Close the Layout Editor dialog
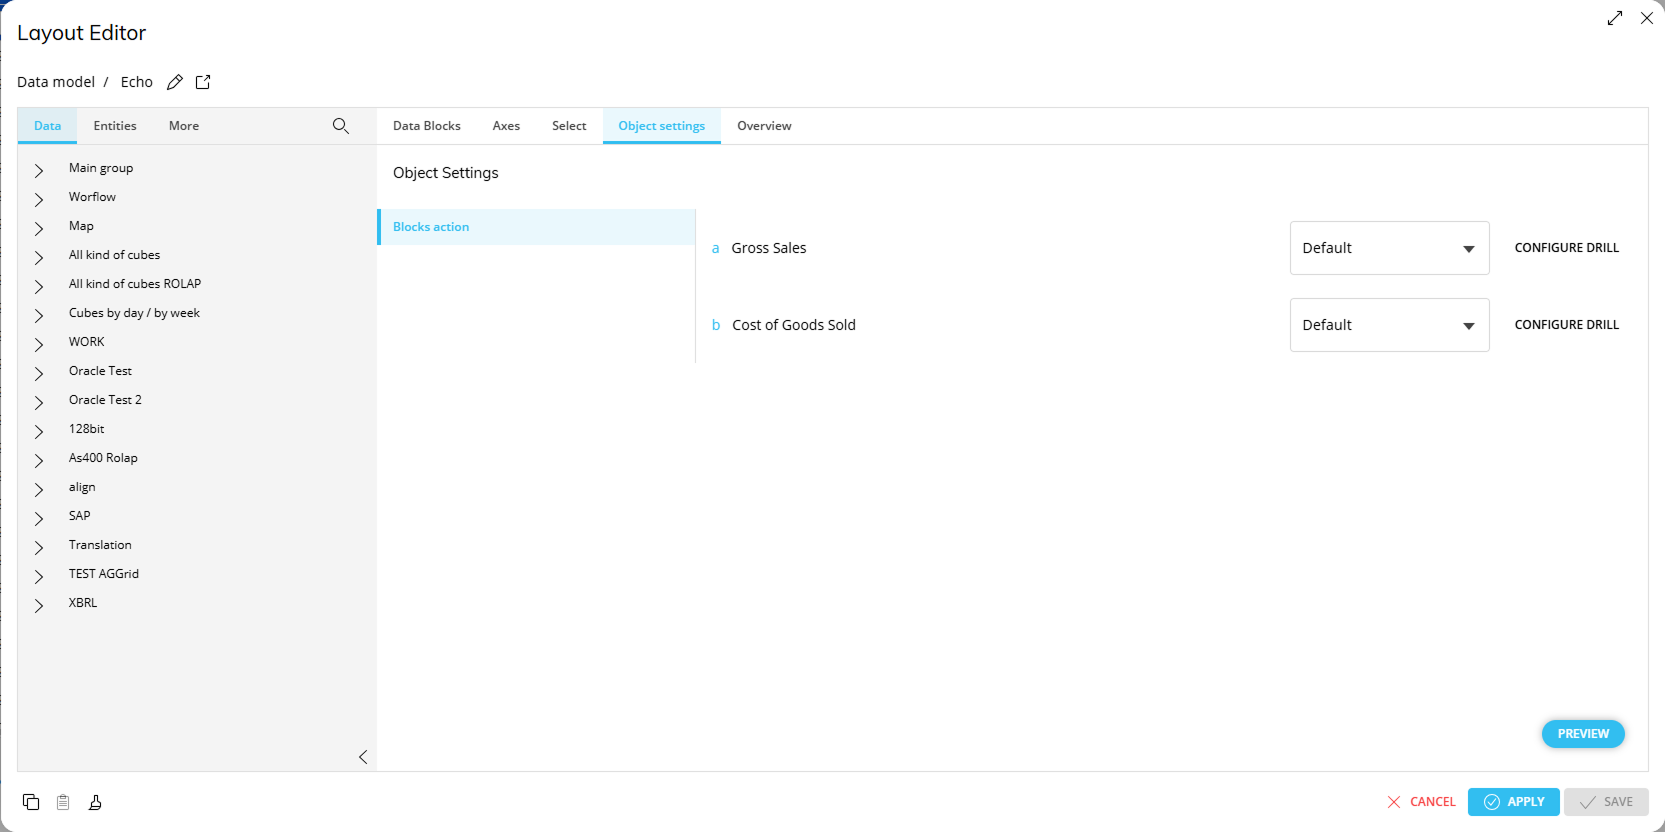This screenshot has height=832, width=1665. 1647,18
